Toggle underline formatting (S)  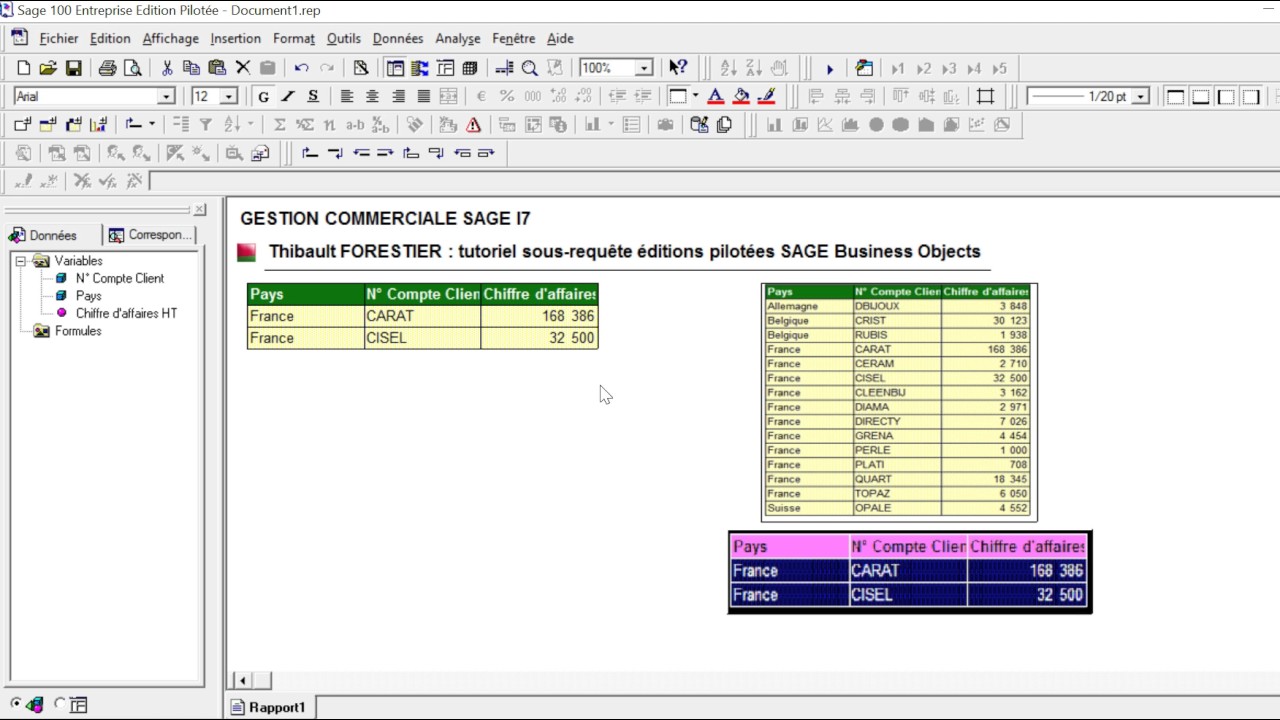coord(313,96)
